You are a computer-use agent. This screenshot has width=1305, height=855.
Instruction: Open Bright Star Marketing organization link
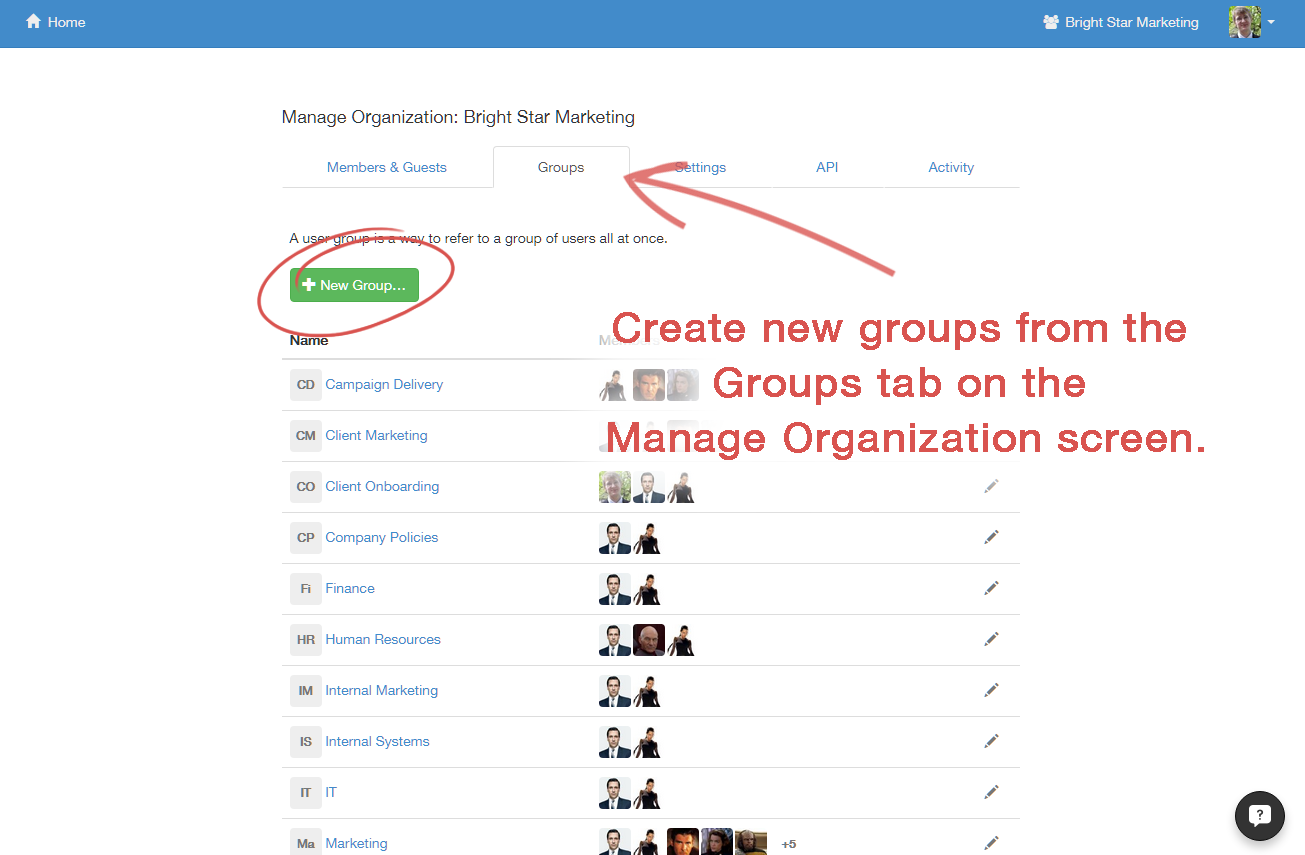point(1120,22)
